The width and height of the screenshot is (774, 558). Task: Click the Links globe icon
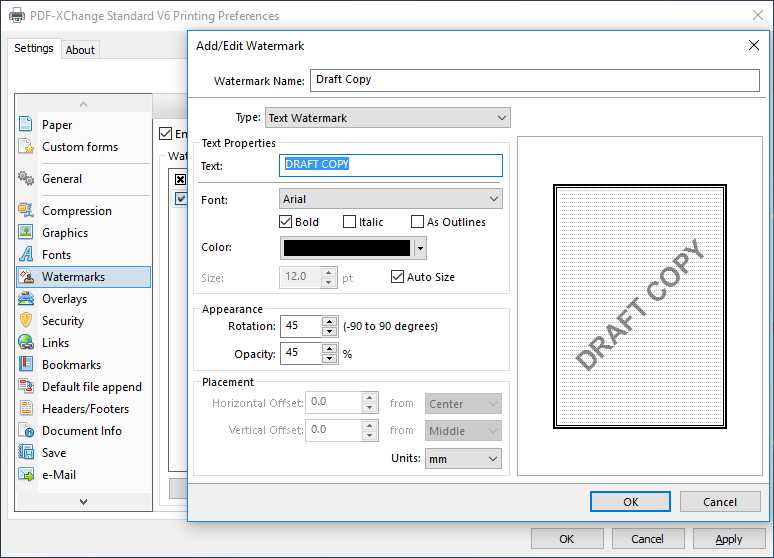click(26, 342)
